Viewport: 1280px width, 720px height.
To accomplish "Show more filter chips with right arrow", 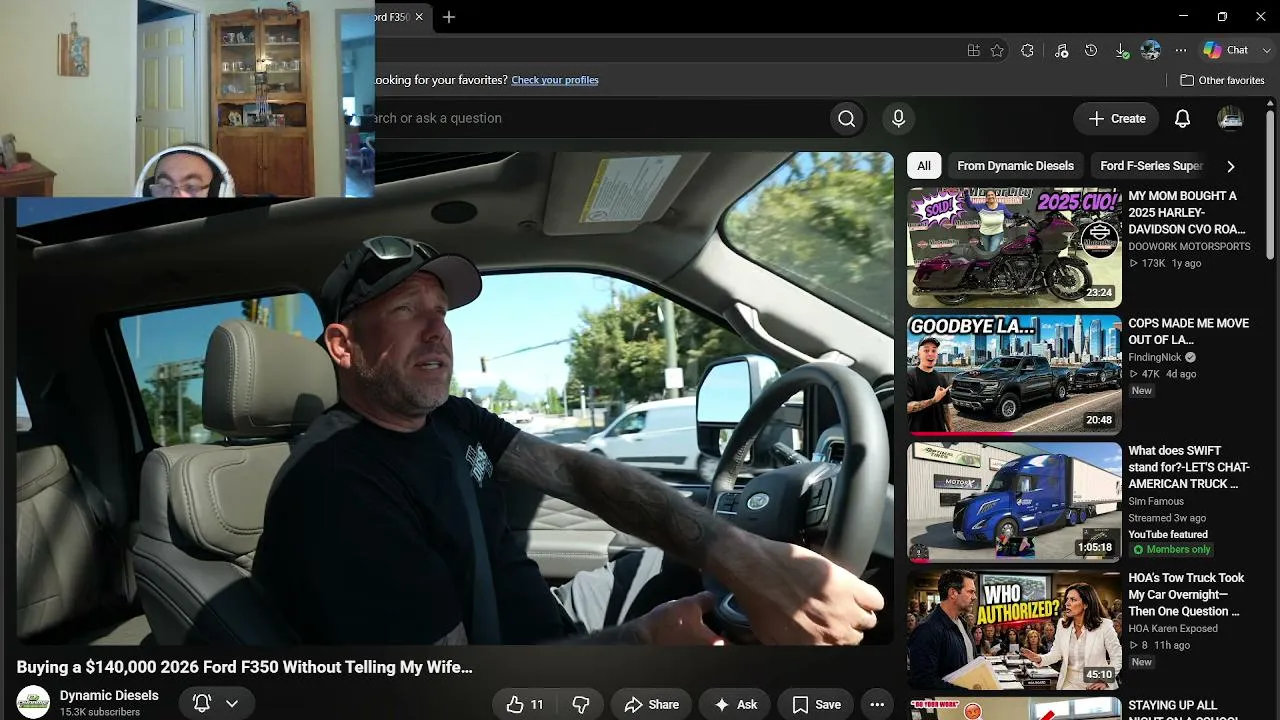I will coord(1230,166).
